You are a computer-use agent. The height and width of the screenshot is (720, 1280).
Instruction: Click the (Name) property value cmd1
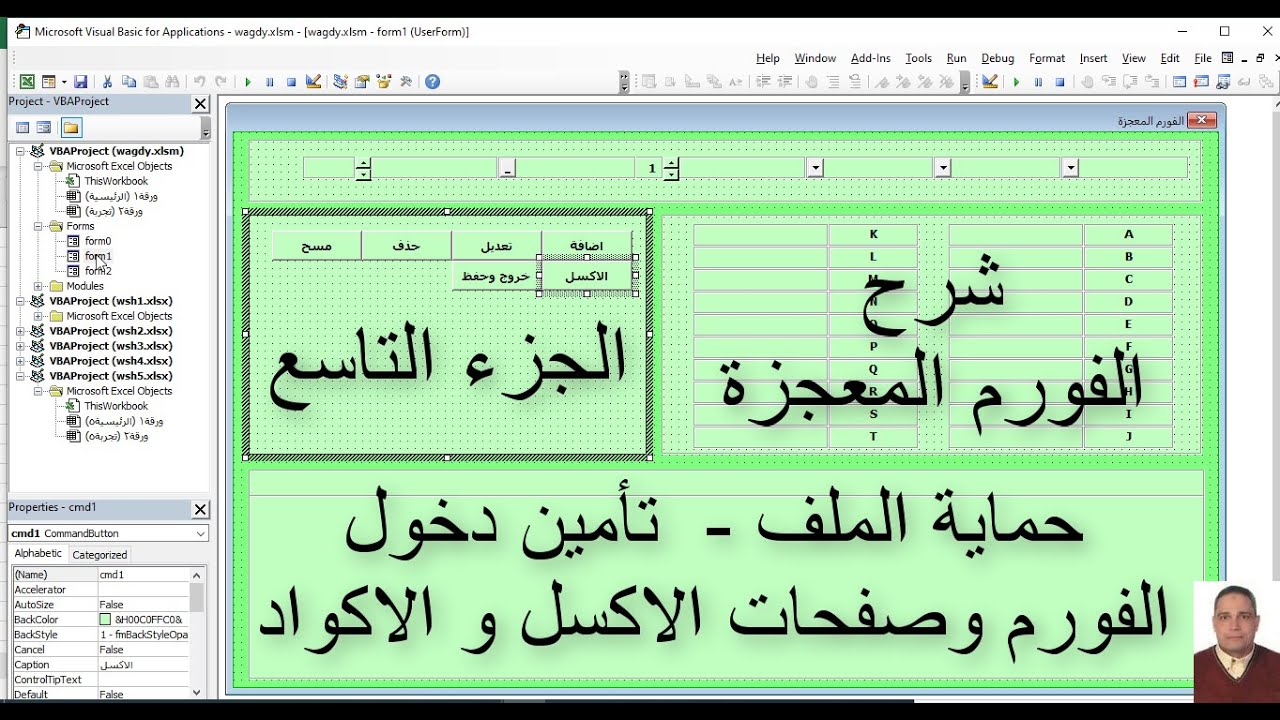(143, 575)
